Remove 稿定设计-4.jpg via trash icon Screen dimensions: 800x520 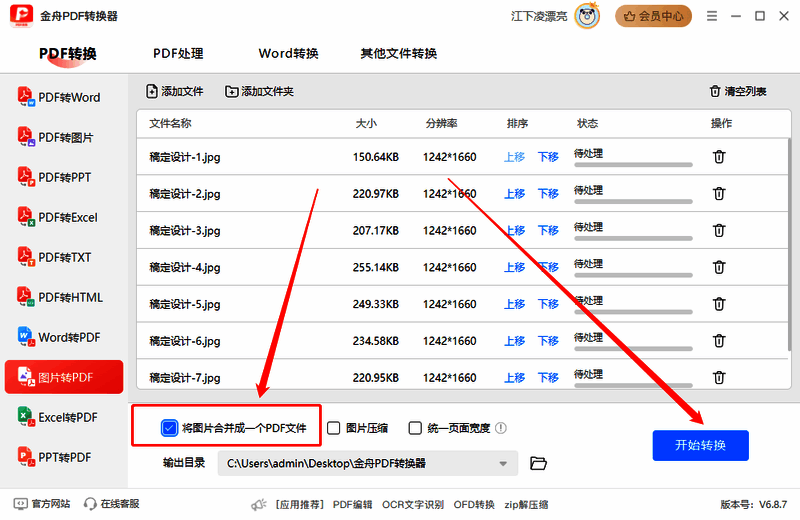click(719, 267)
